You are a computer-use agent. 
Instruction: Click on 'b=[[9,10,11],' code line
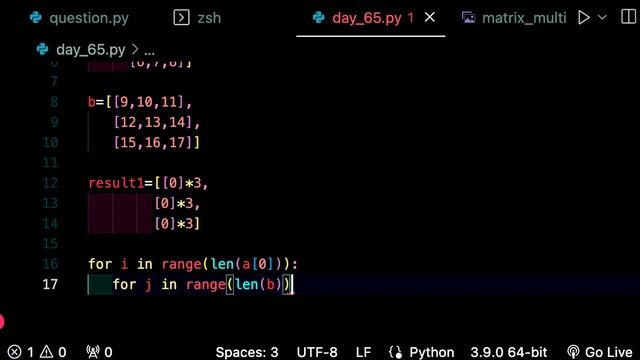tap(140, 102)
